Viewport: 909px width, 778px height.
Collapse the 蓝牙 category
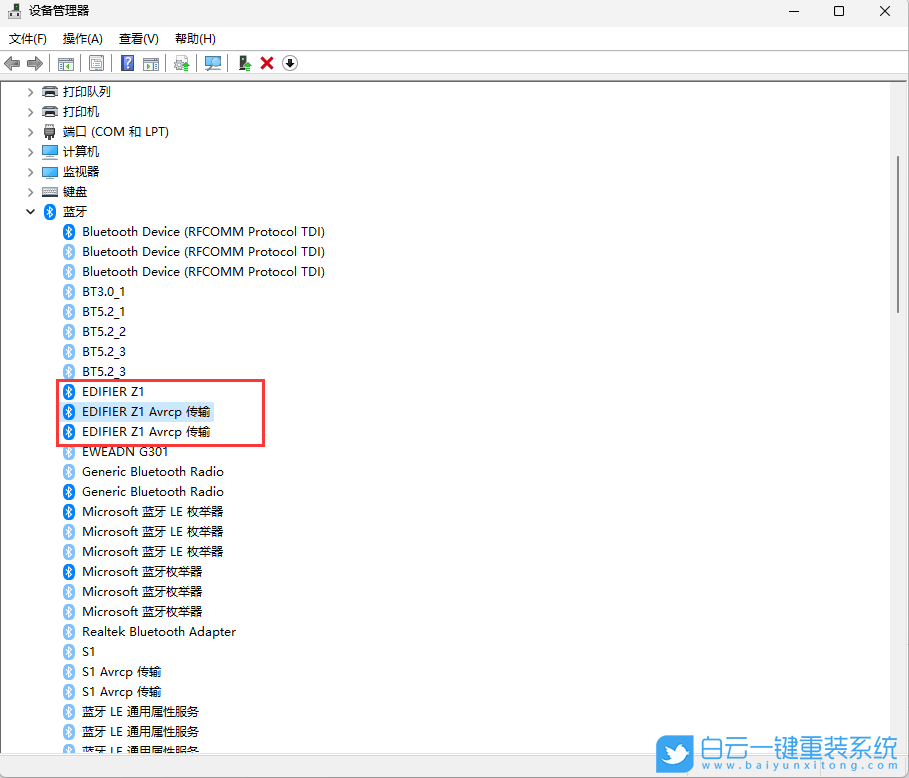[30, 211]
